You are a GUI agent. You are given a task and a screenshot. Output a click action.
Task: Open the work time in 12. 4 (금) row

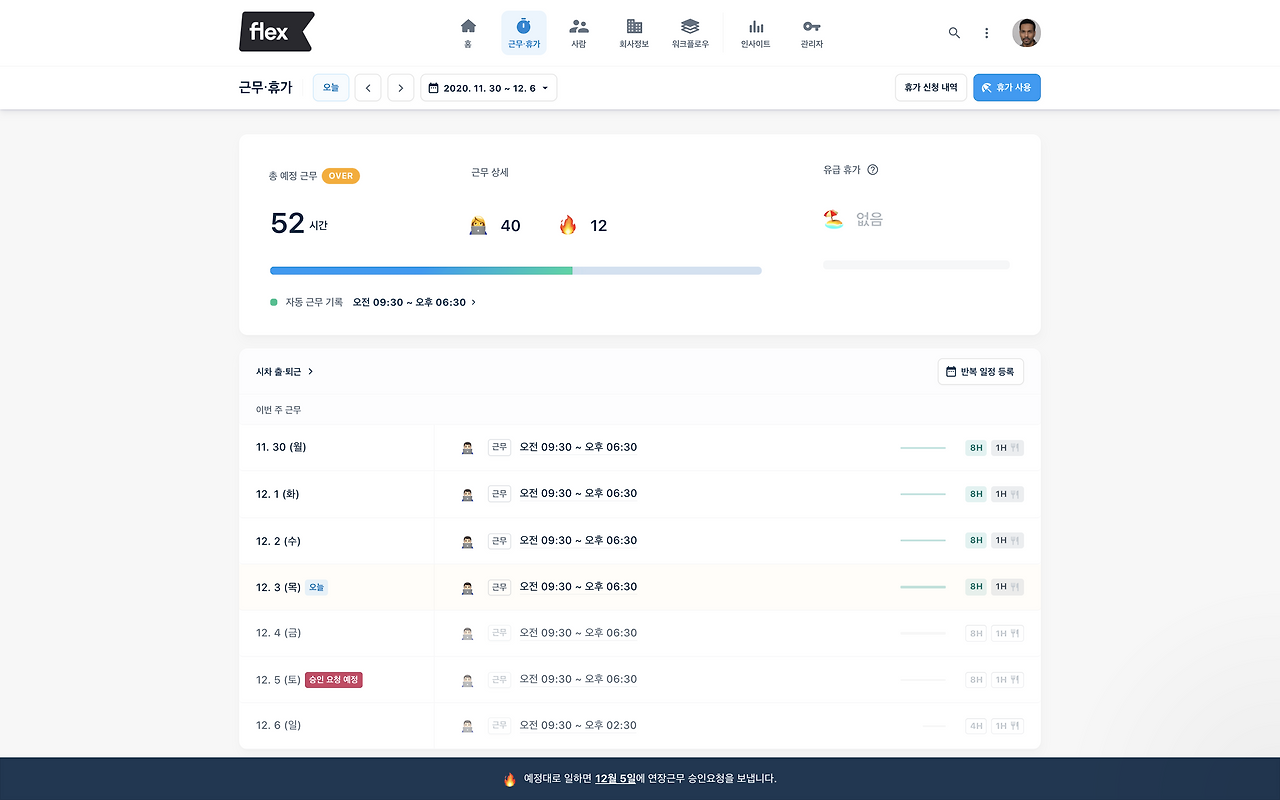(578, 633)
